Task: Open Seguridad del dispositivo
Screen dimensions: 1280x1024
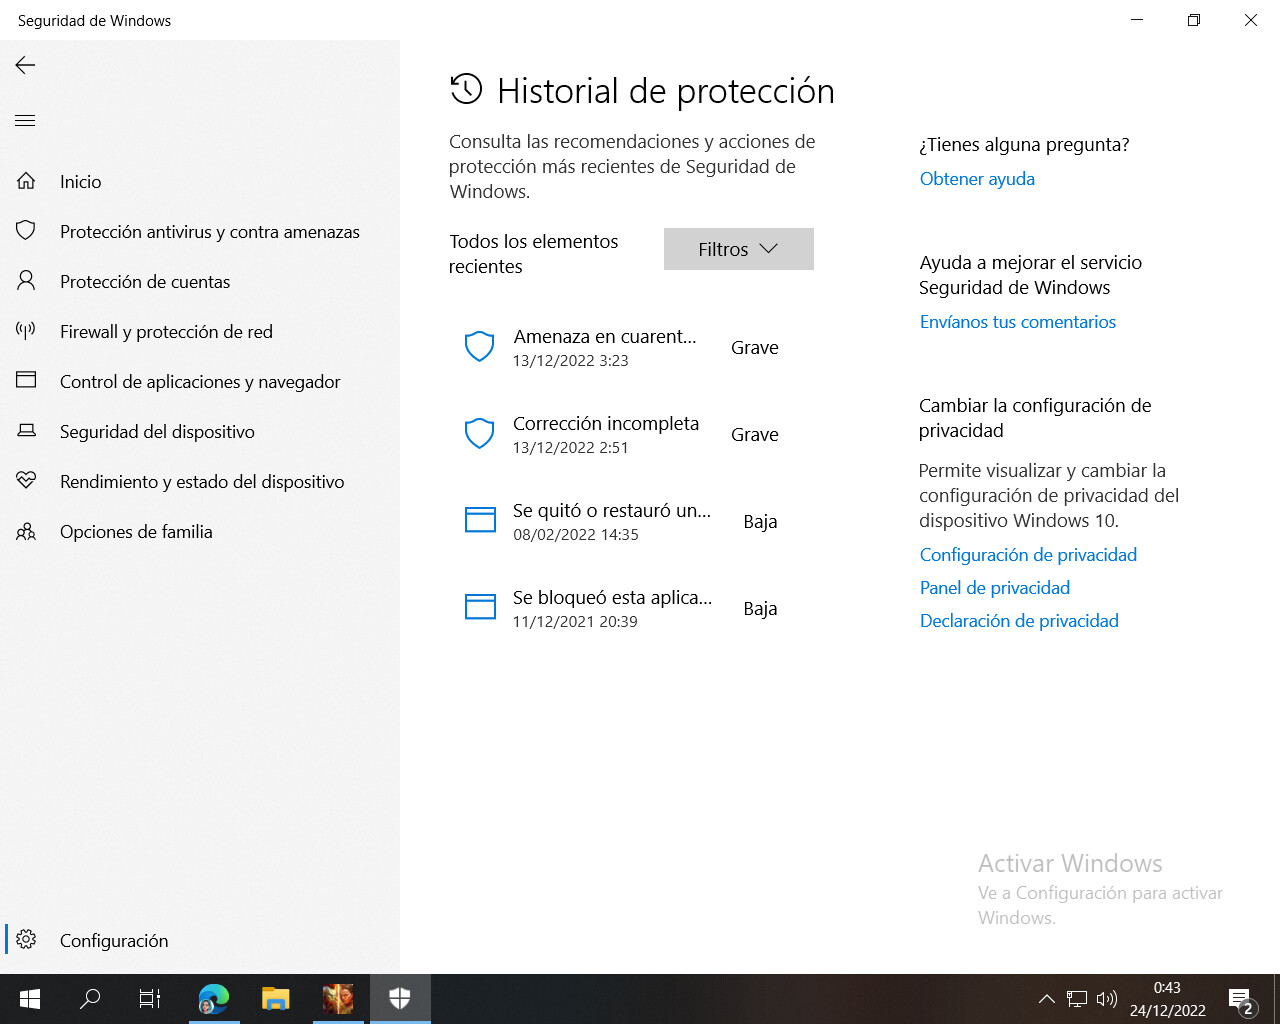Action: pyautogui.click(x=200, y=431)
